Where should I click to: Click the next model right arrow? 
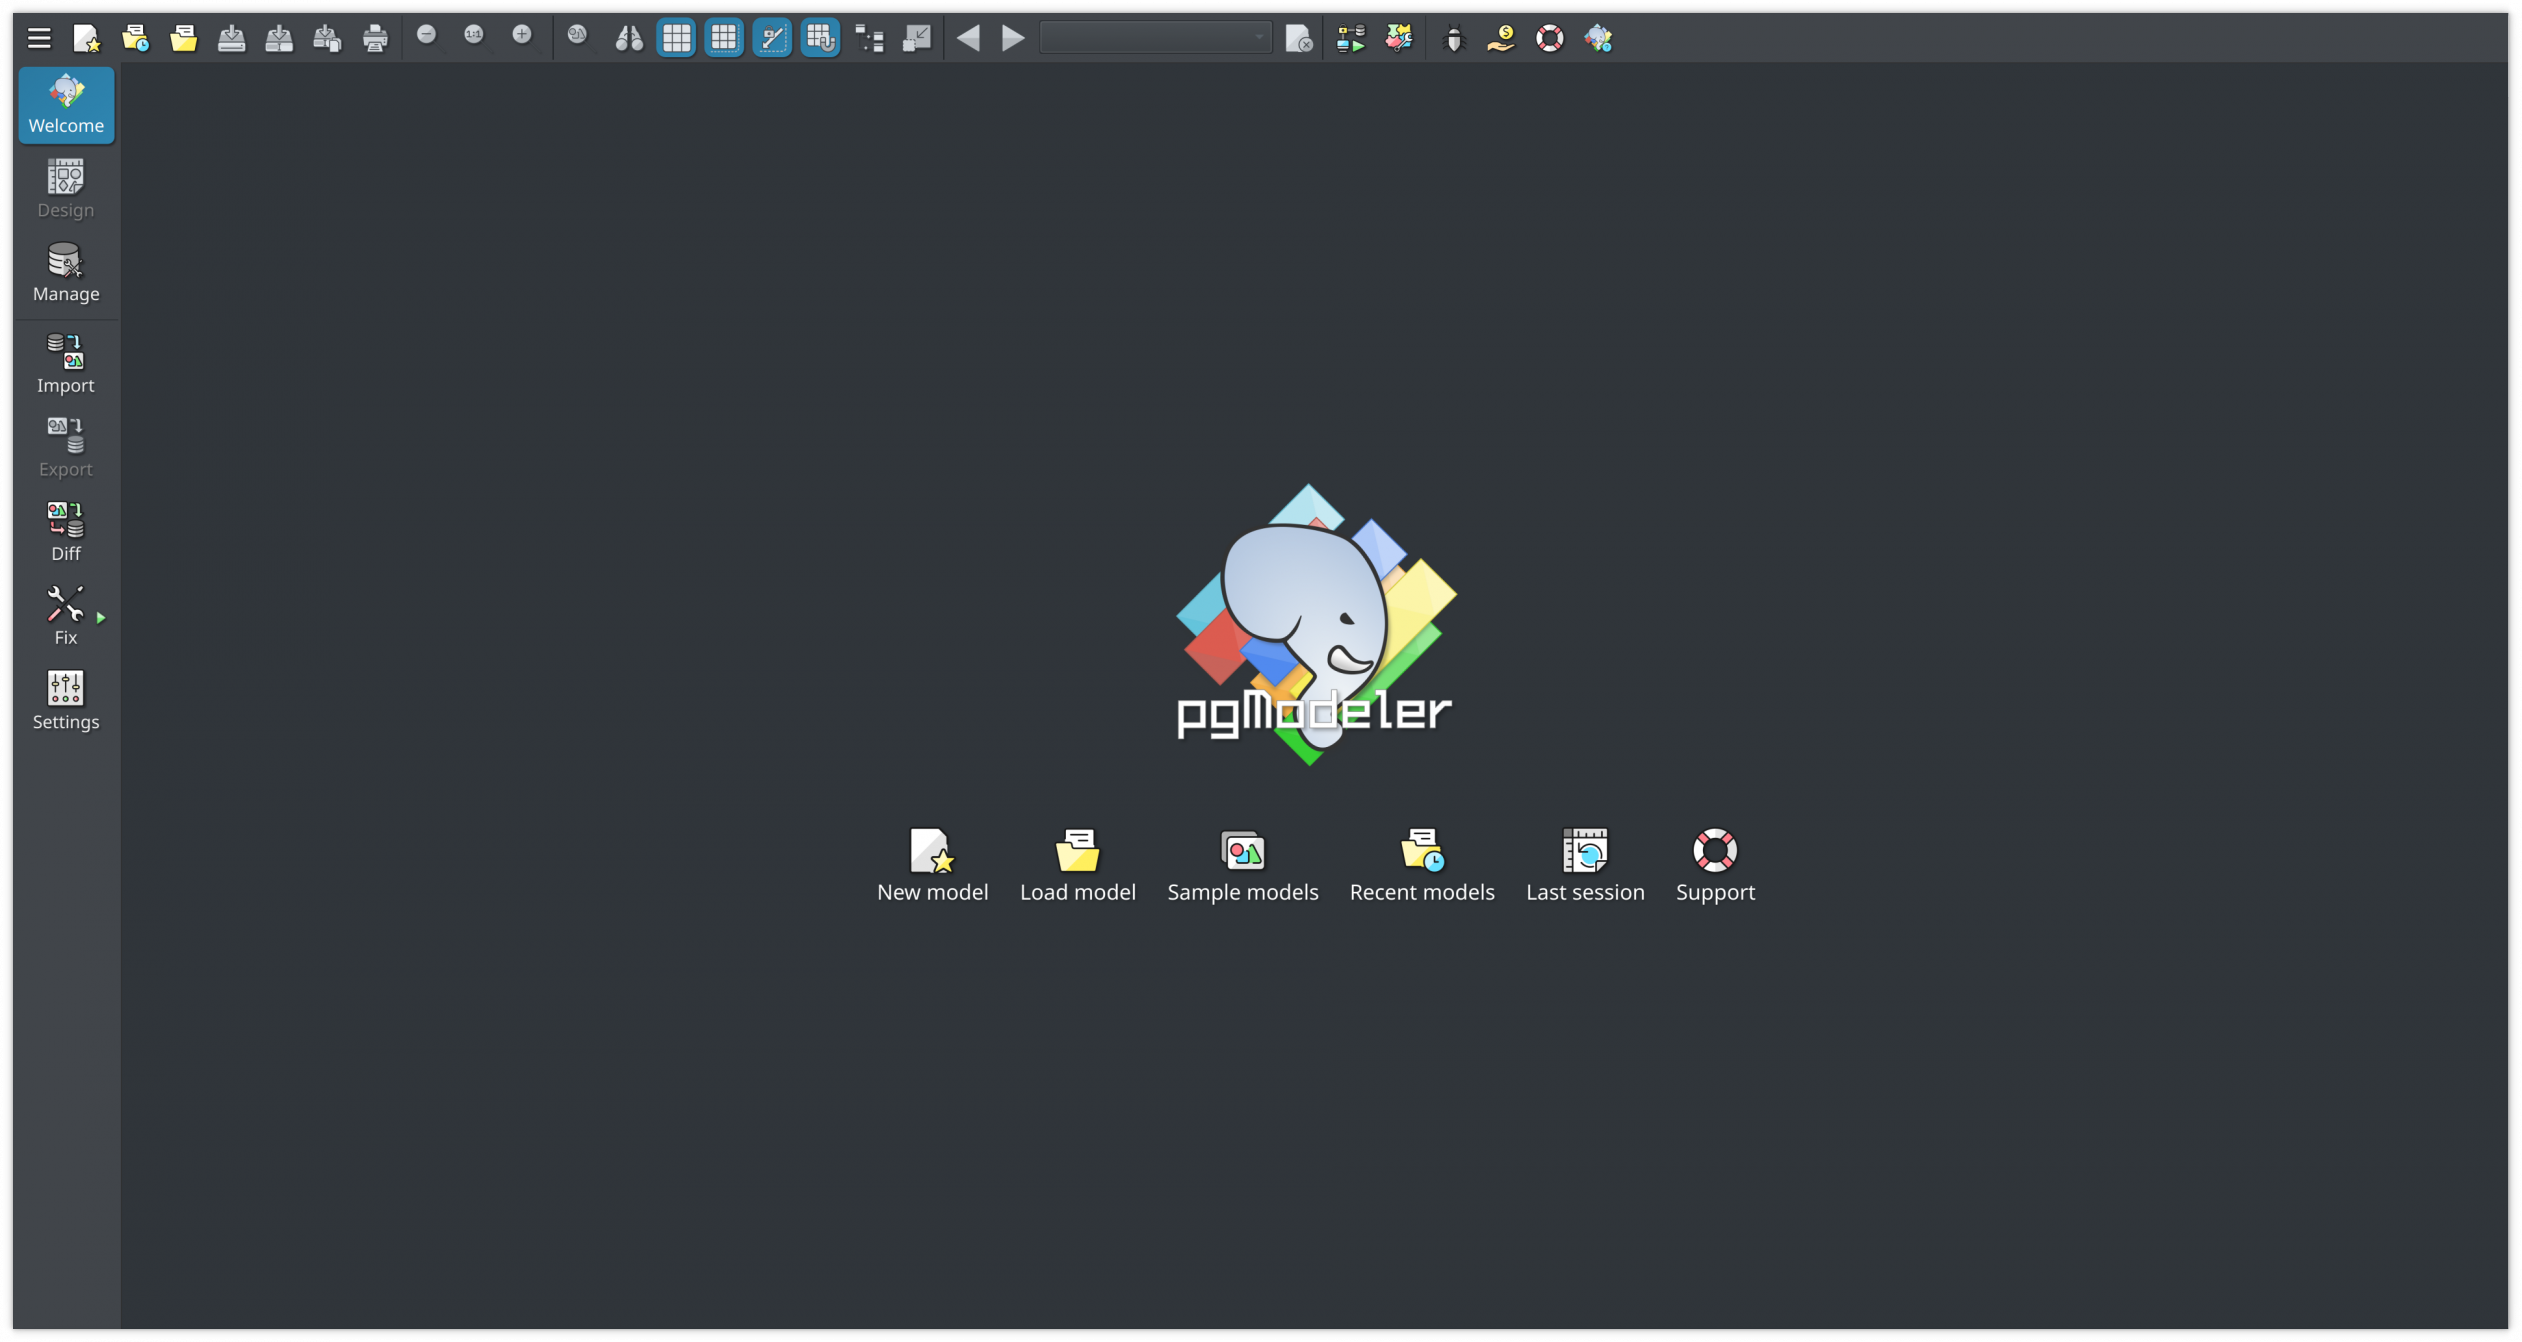click(x=1013, y=38)
